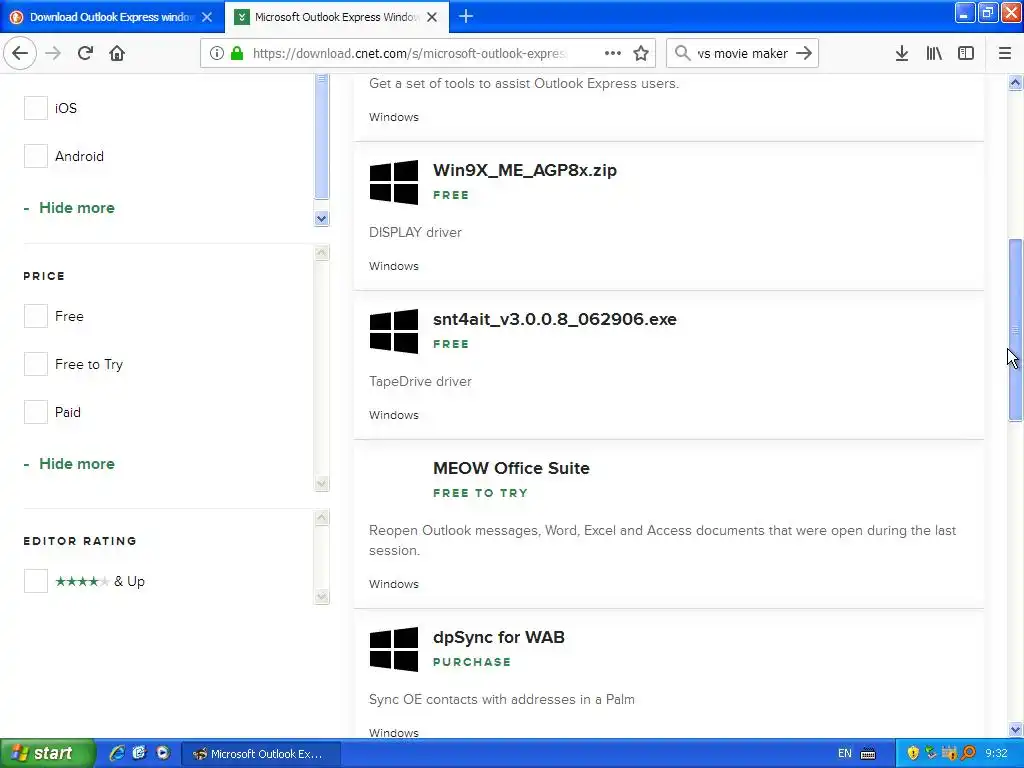Click up arrow of price filter scrollbar
The width and height of the screenshot is (1024, 768).
[x=321, y=253]
